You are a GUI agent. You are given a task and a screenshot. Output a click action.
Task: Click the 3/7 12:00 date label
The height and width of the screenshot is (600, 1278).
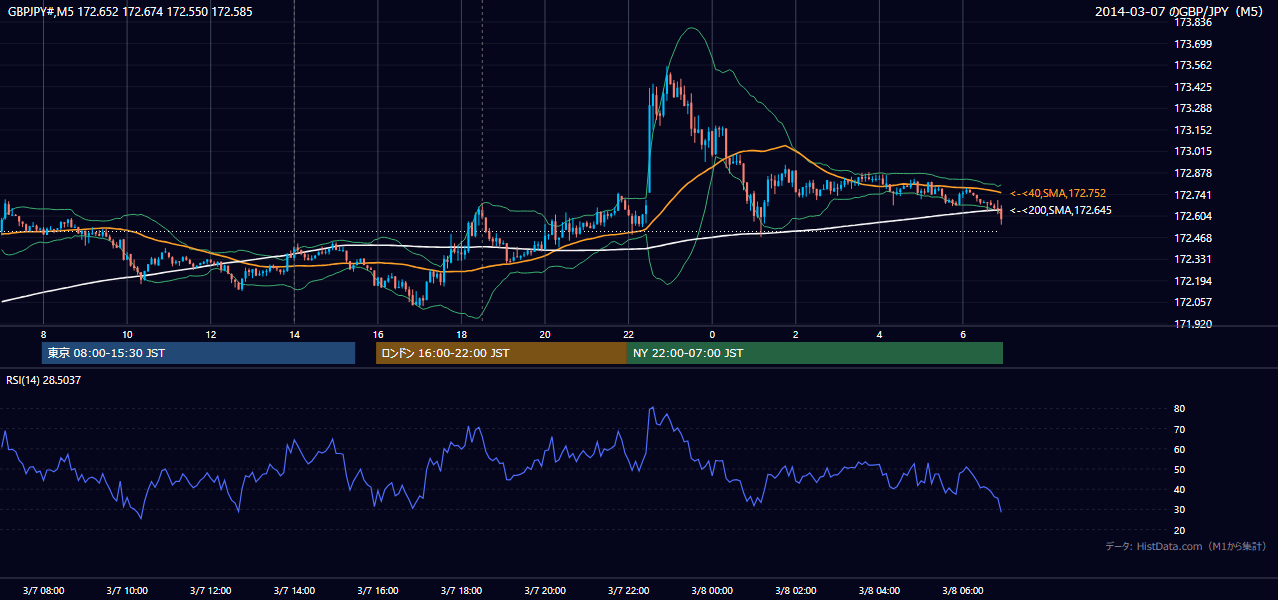[210, 591]
